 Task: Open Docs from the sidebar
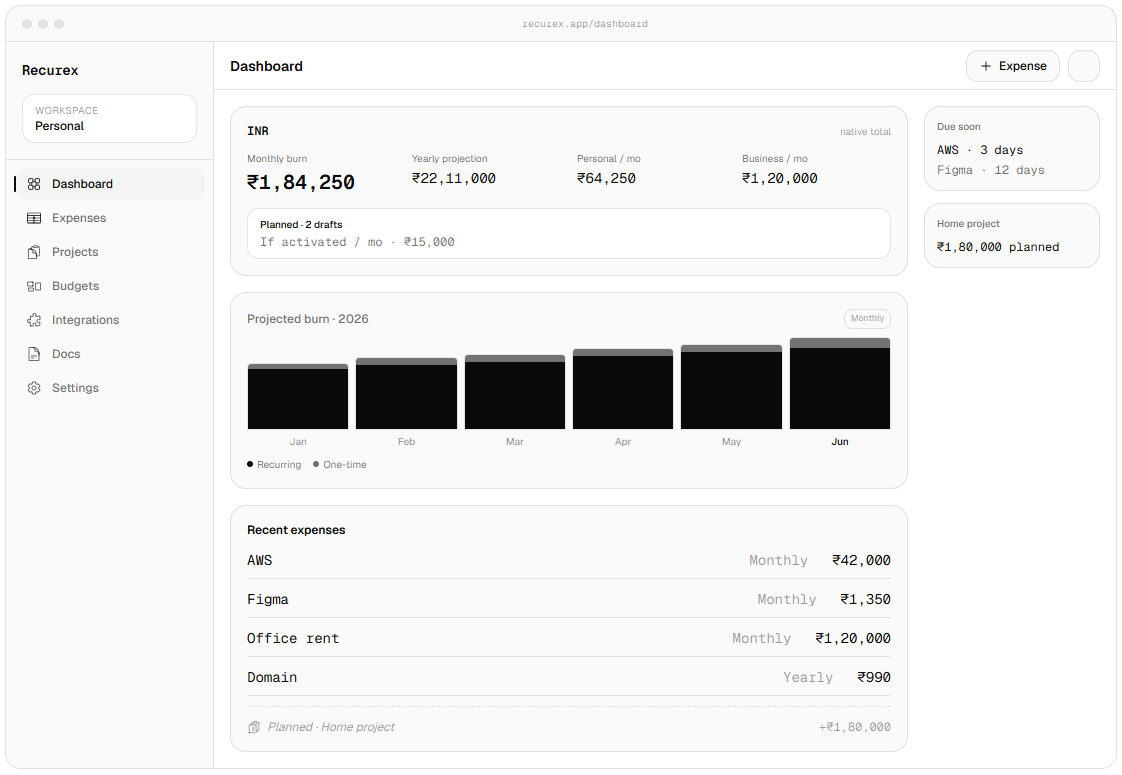click(109, 354)
